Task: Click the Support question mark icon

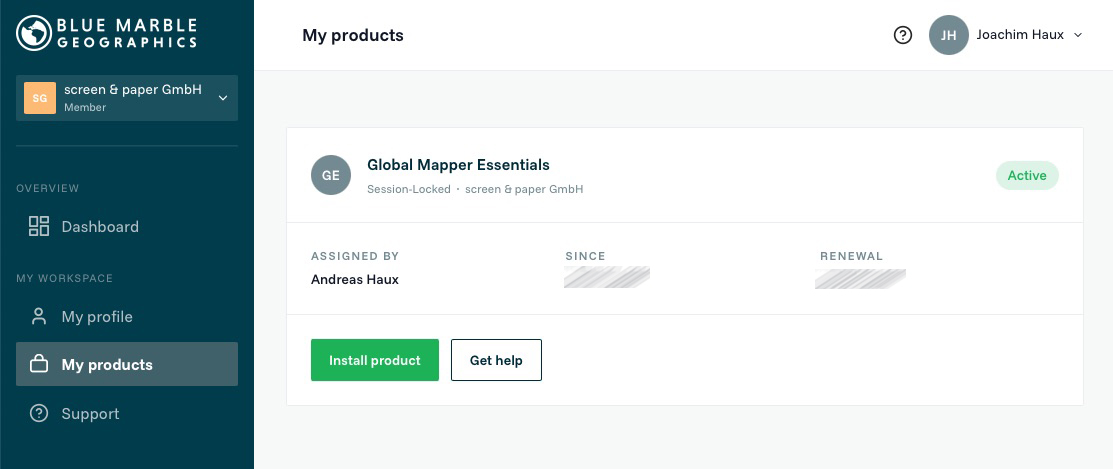Action: click(38, 413)
